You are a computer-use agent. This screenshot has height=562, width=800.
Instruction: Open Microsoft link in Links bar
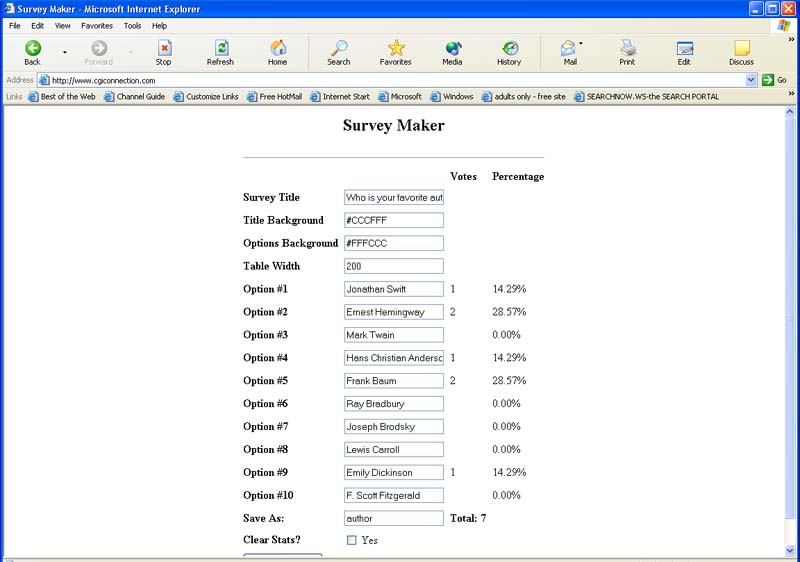click(400, 96)
